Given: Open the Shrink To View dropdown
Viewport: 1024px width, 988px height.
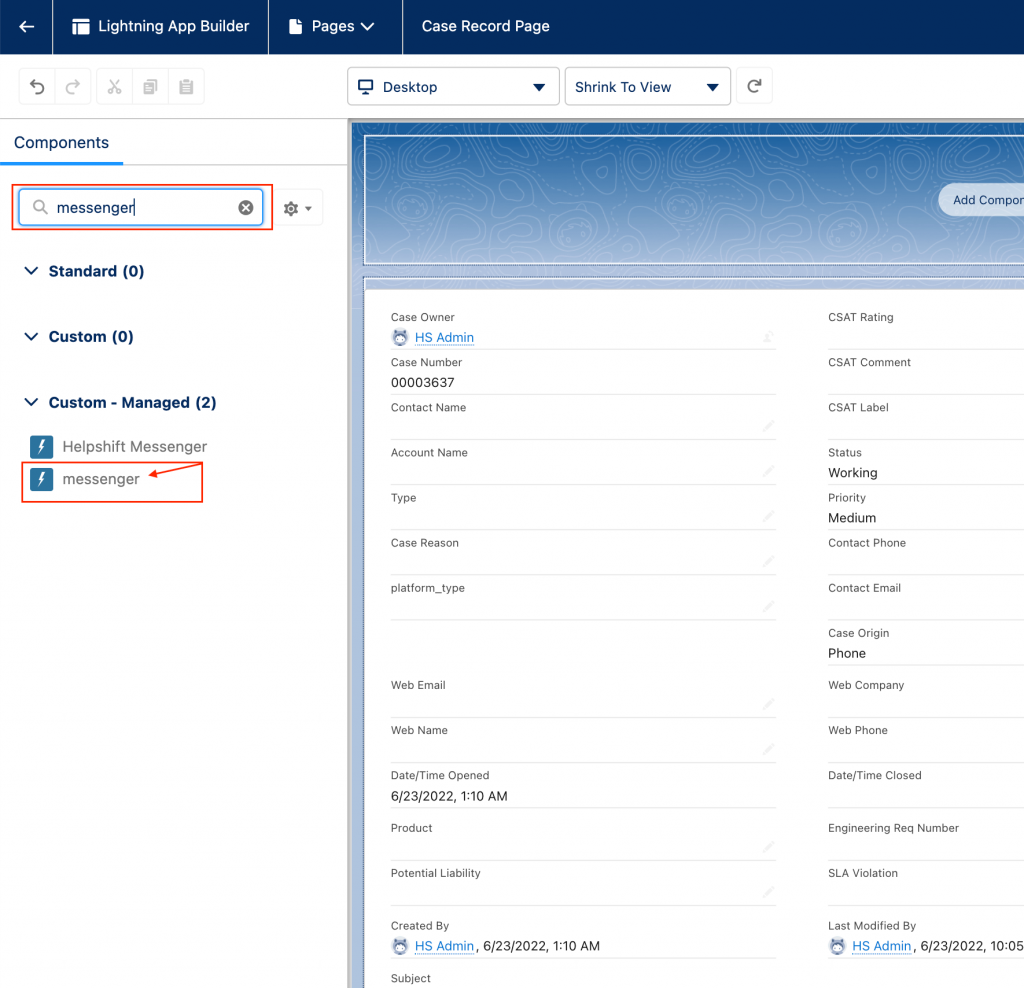Looking at the screenshot, I should click(647, 87).
